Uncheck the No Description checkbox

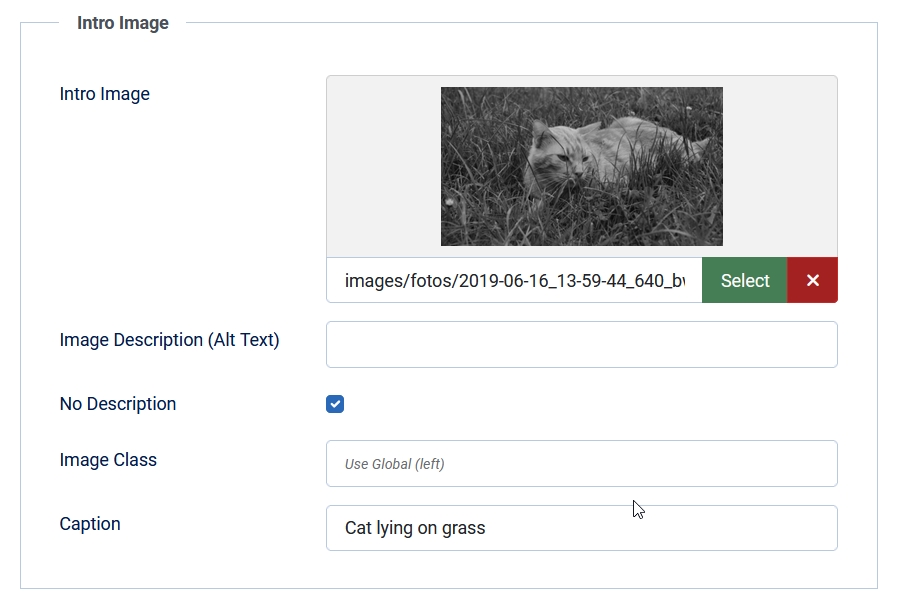click(x=334, y=403)
